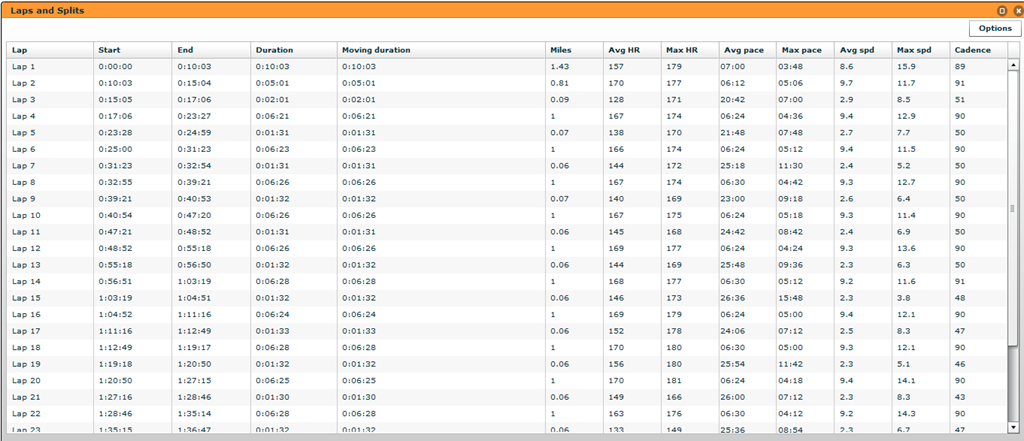Select the Max HR column header
Image resolution: width=1024 pixels, height=441 pixels.
pos(690,50)
